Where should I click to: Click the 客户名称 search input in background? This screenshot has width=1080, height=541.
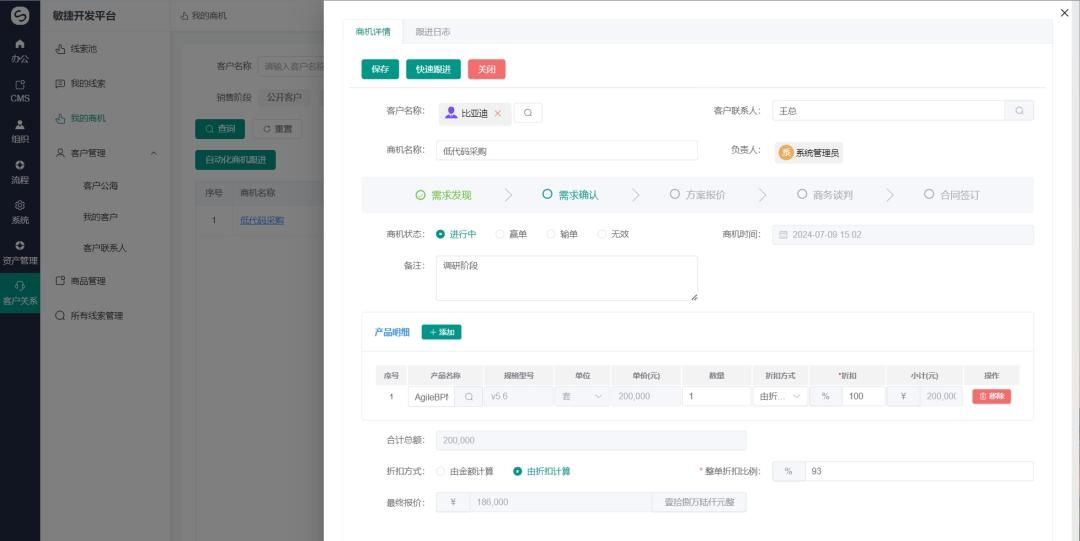291,66
